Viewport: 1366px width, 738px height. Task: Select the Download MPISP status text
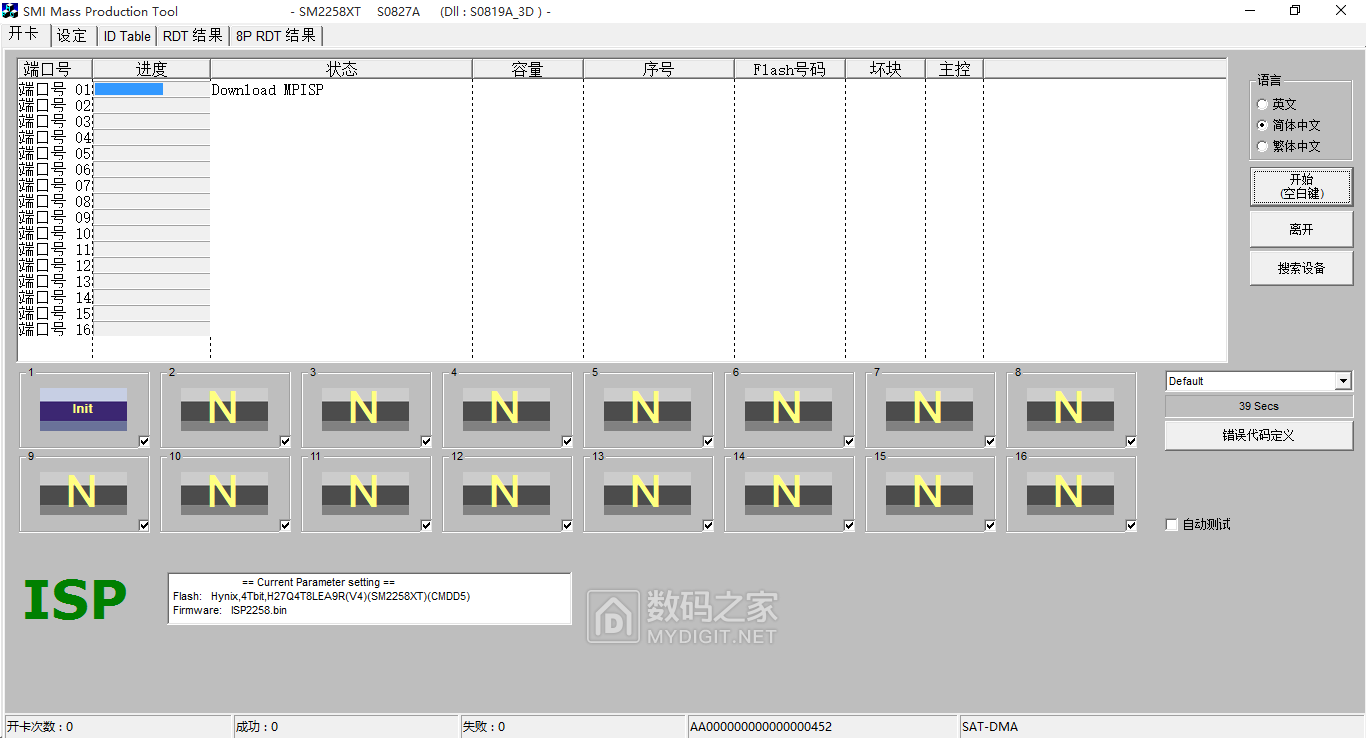coord(268,90)
